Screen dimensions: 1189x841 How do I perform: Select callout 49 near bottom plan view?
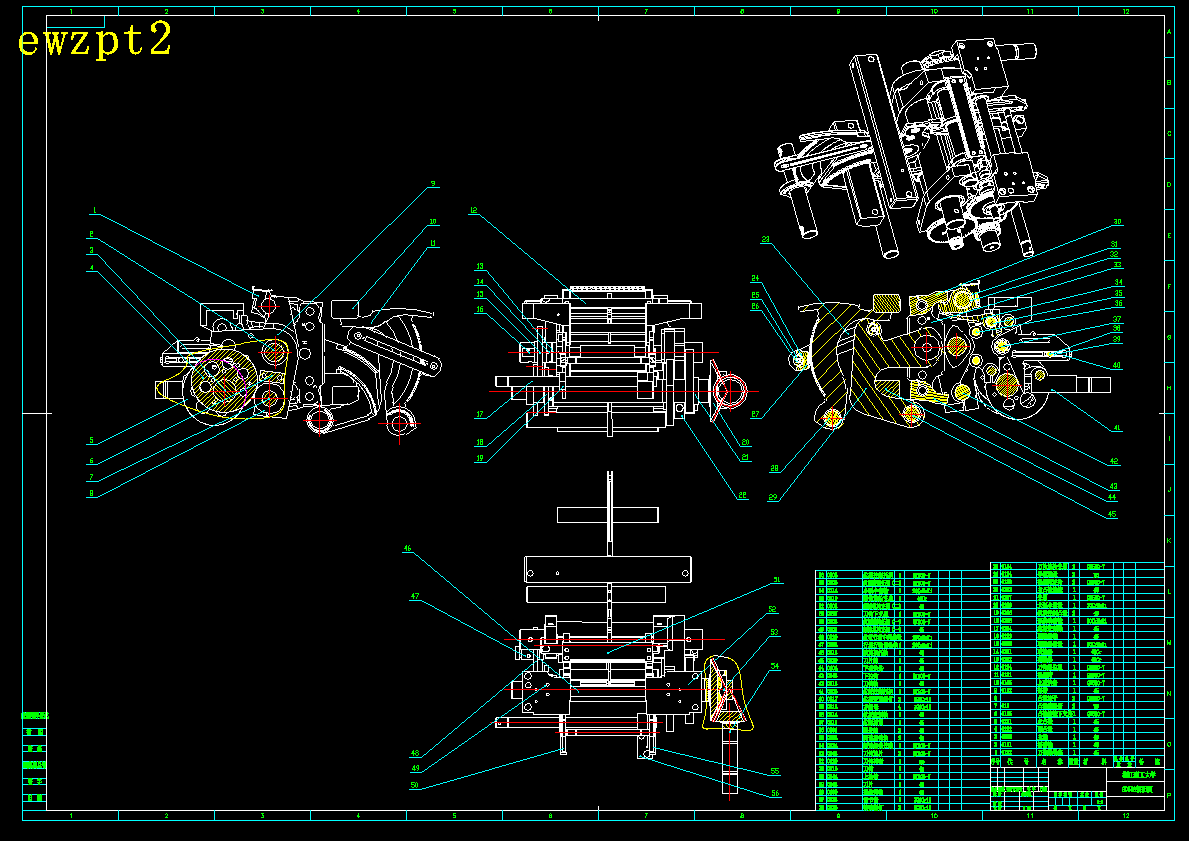point(415,768)
